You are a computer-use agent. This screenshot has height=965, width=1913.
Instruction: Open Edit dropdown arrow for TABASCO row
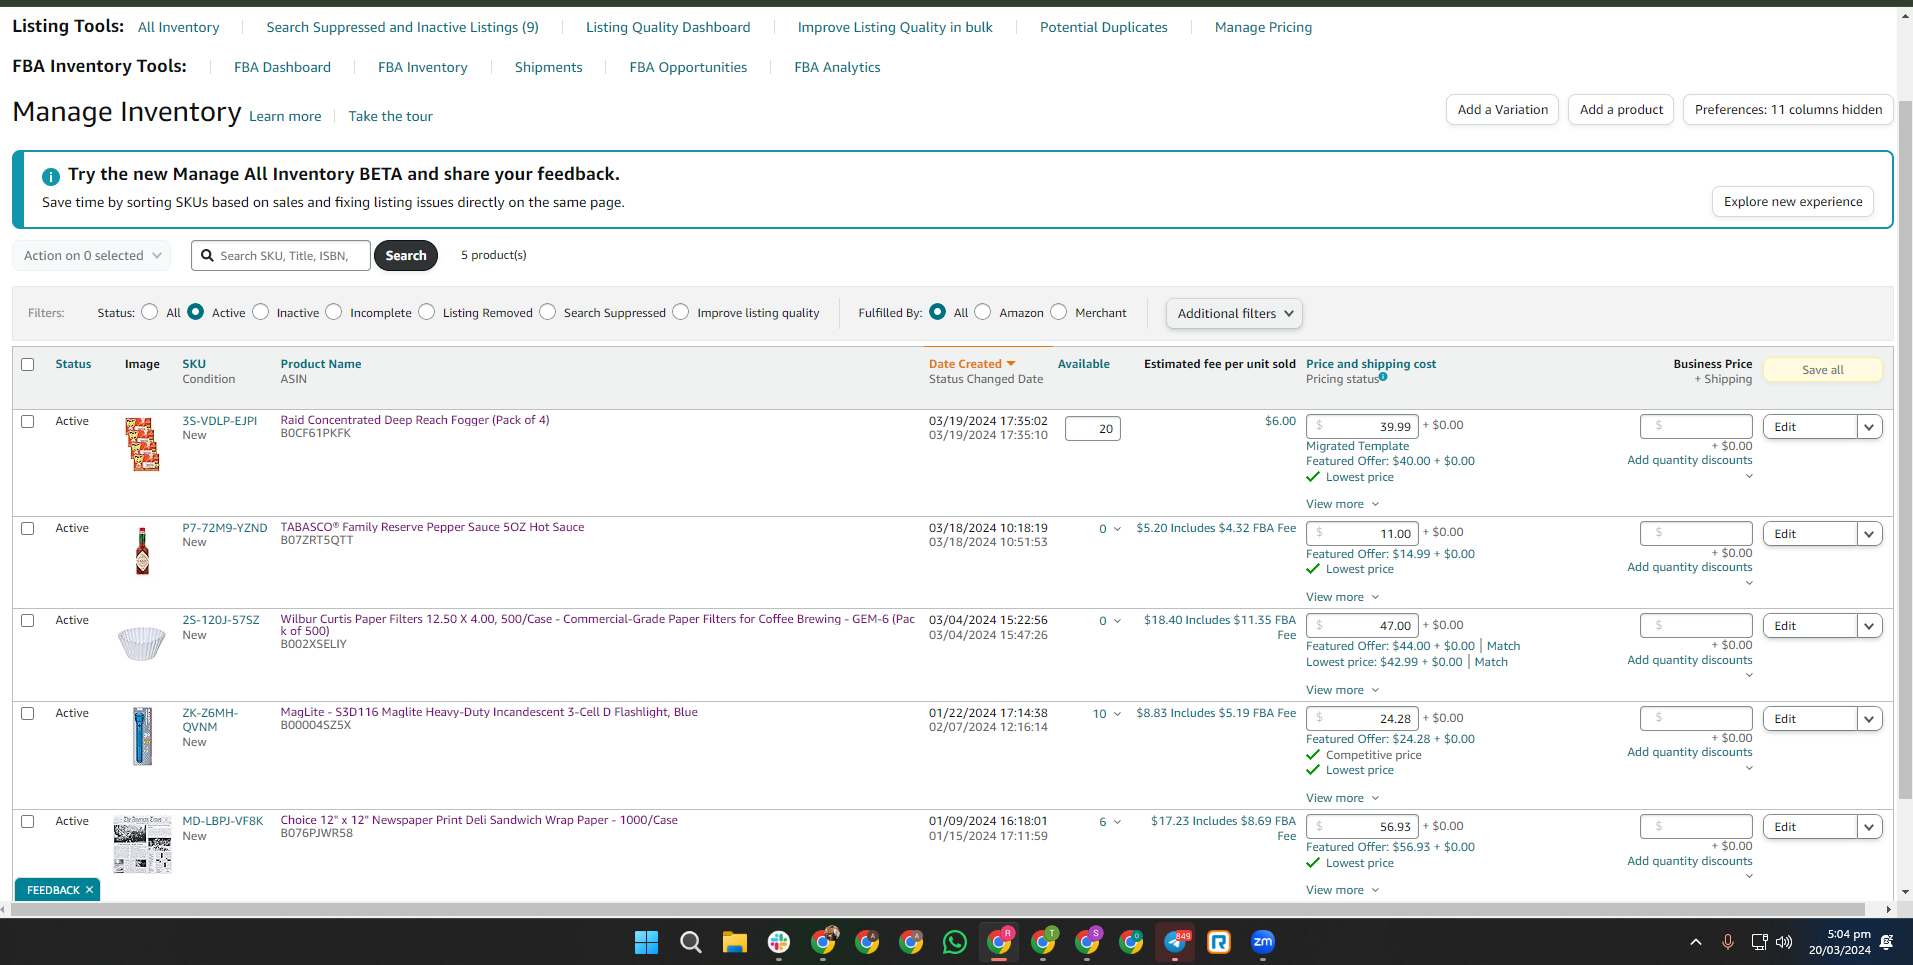1869,534
